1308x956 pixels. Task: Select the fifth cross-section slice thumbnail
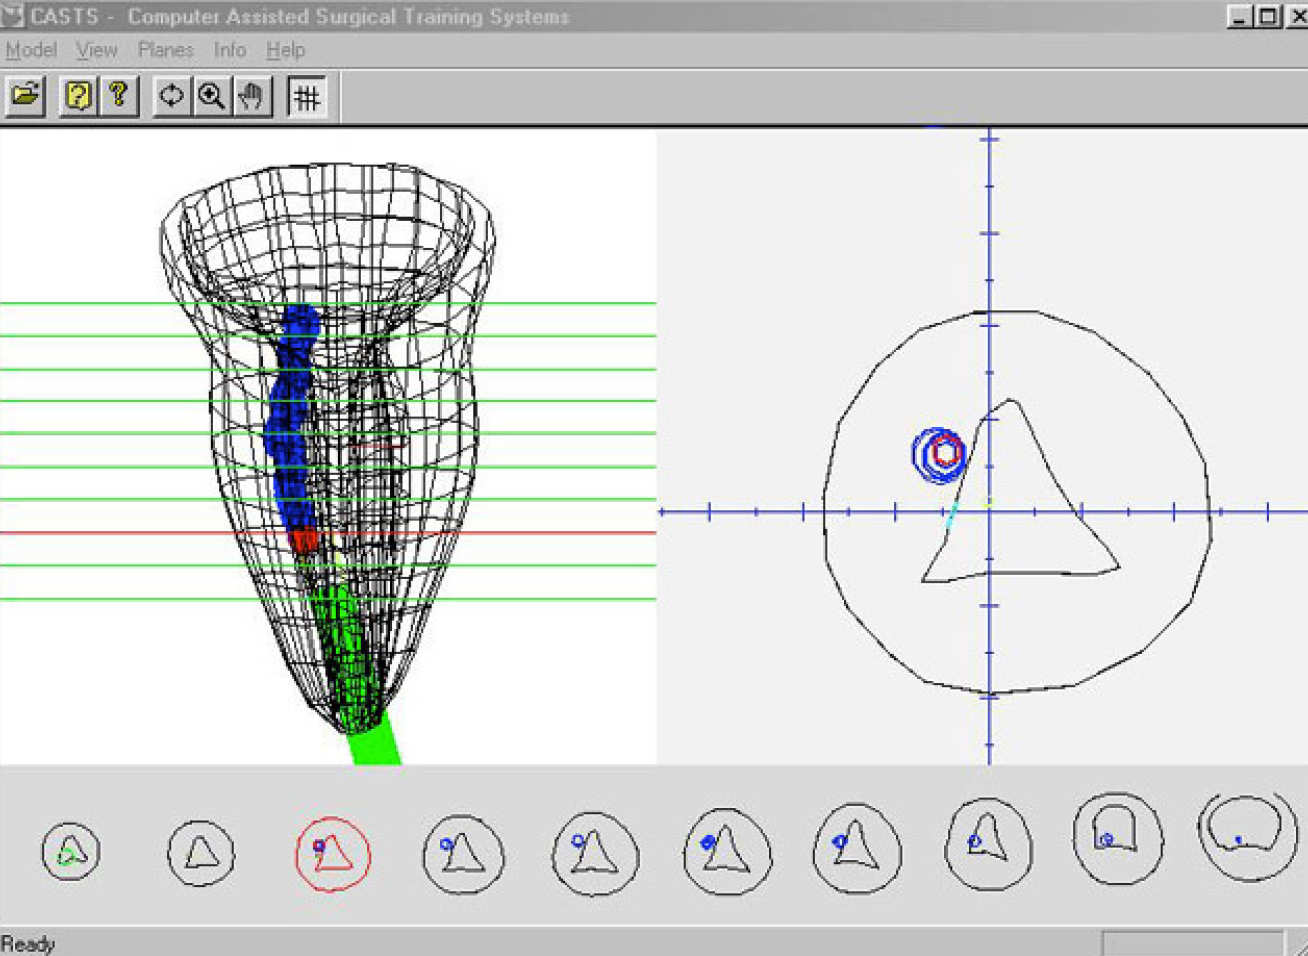click(x=595, y=854)
